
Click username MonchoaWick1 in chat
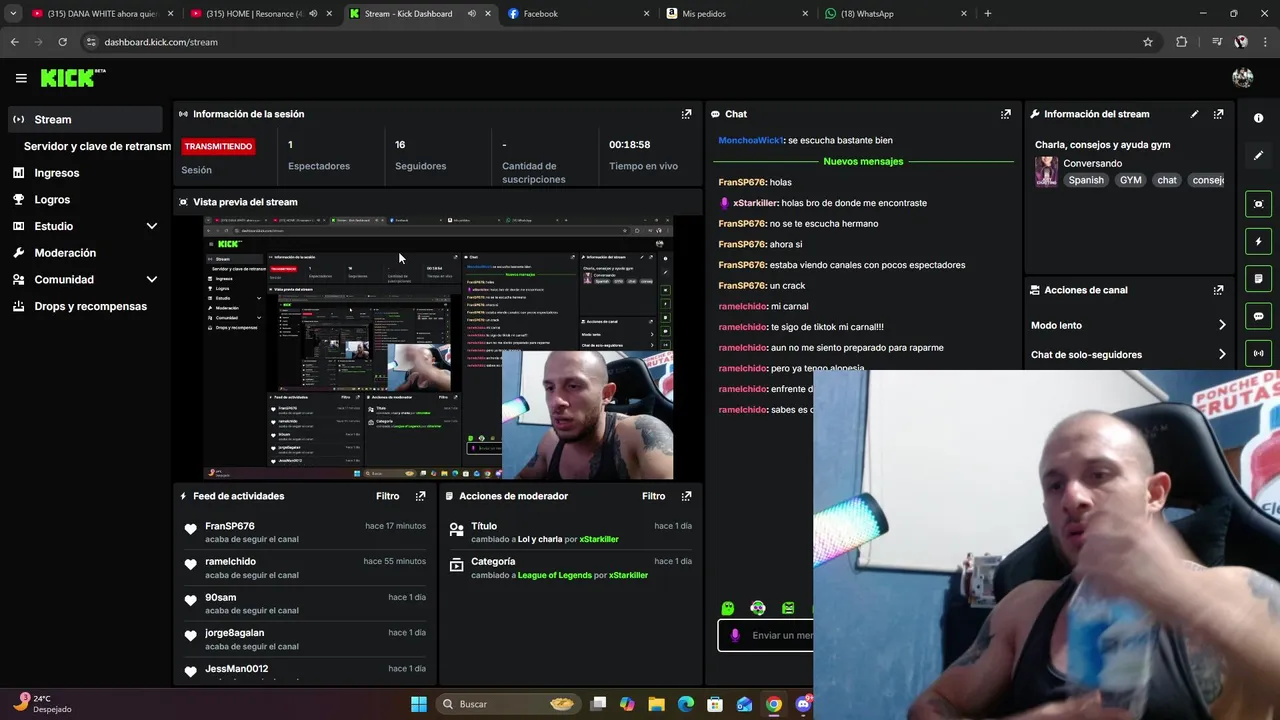point(750,140)
